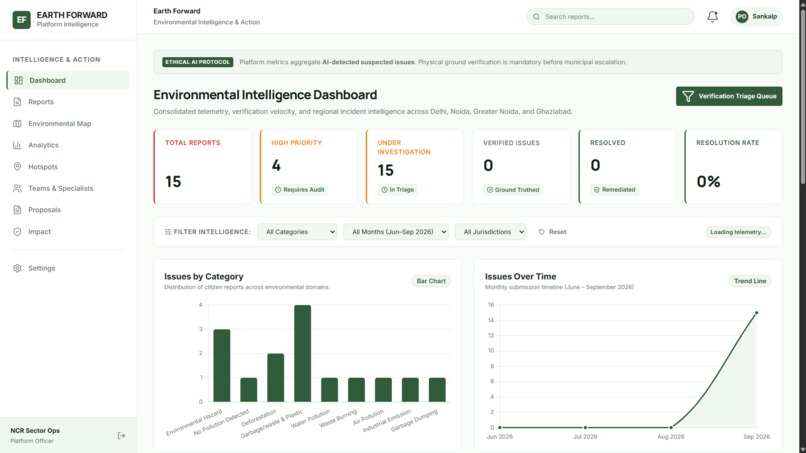This screenshot has height=453, width=806.
Task: Click the Hotspots pin icon
Action: (x=17, y=167)
